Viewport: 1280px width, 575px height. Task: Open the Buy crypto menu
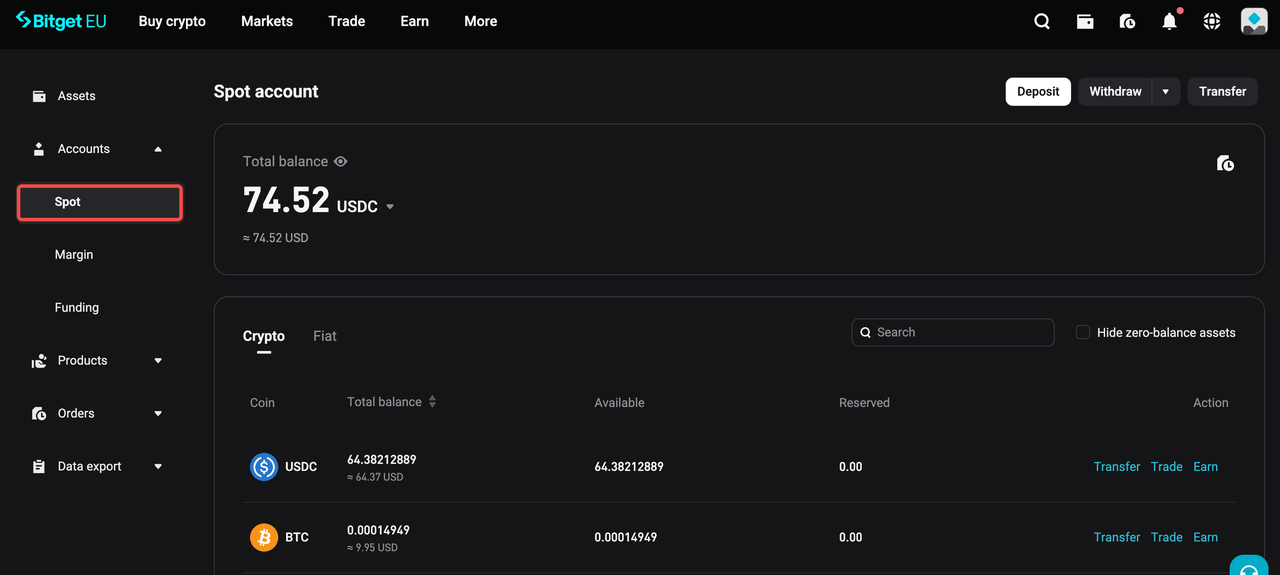coord(172,21)
